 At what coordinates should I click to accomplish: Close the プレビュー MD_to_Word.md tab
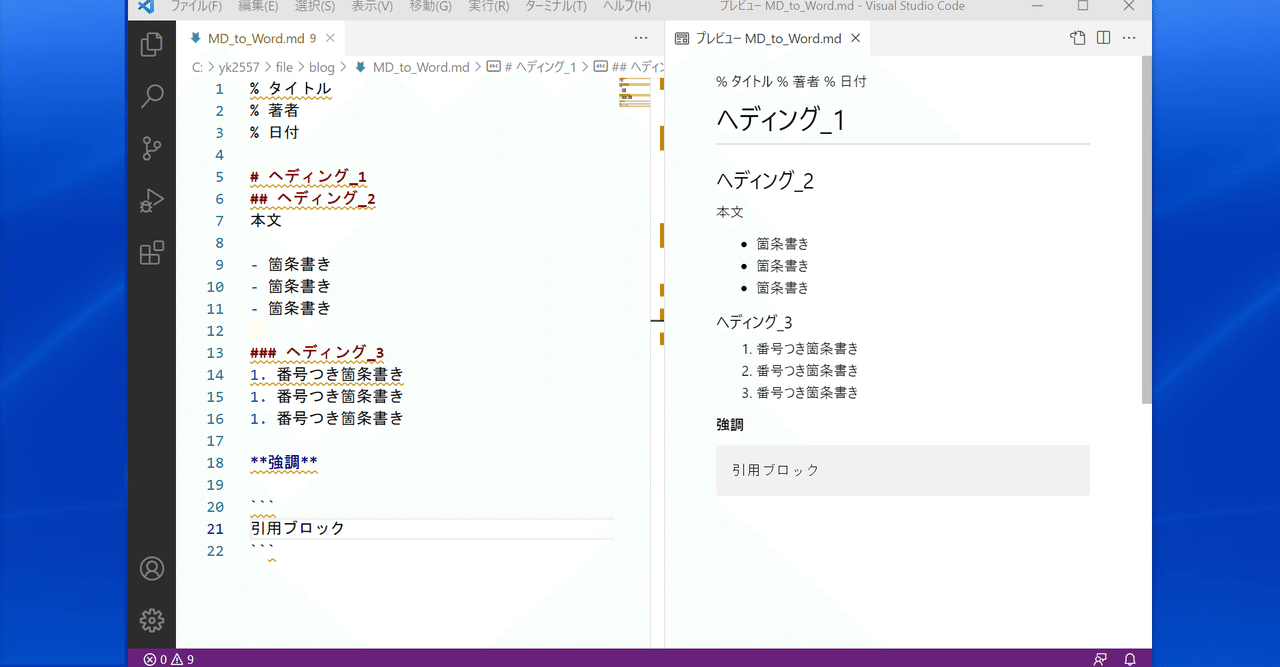pyautogui.click(x=855, y=38)
